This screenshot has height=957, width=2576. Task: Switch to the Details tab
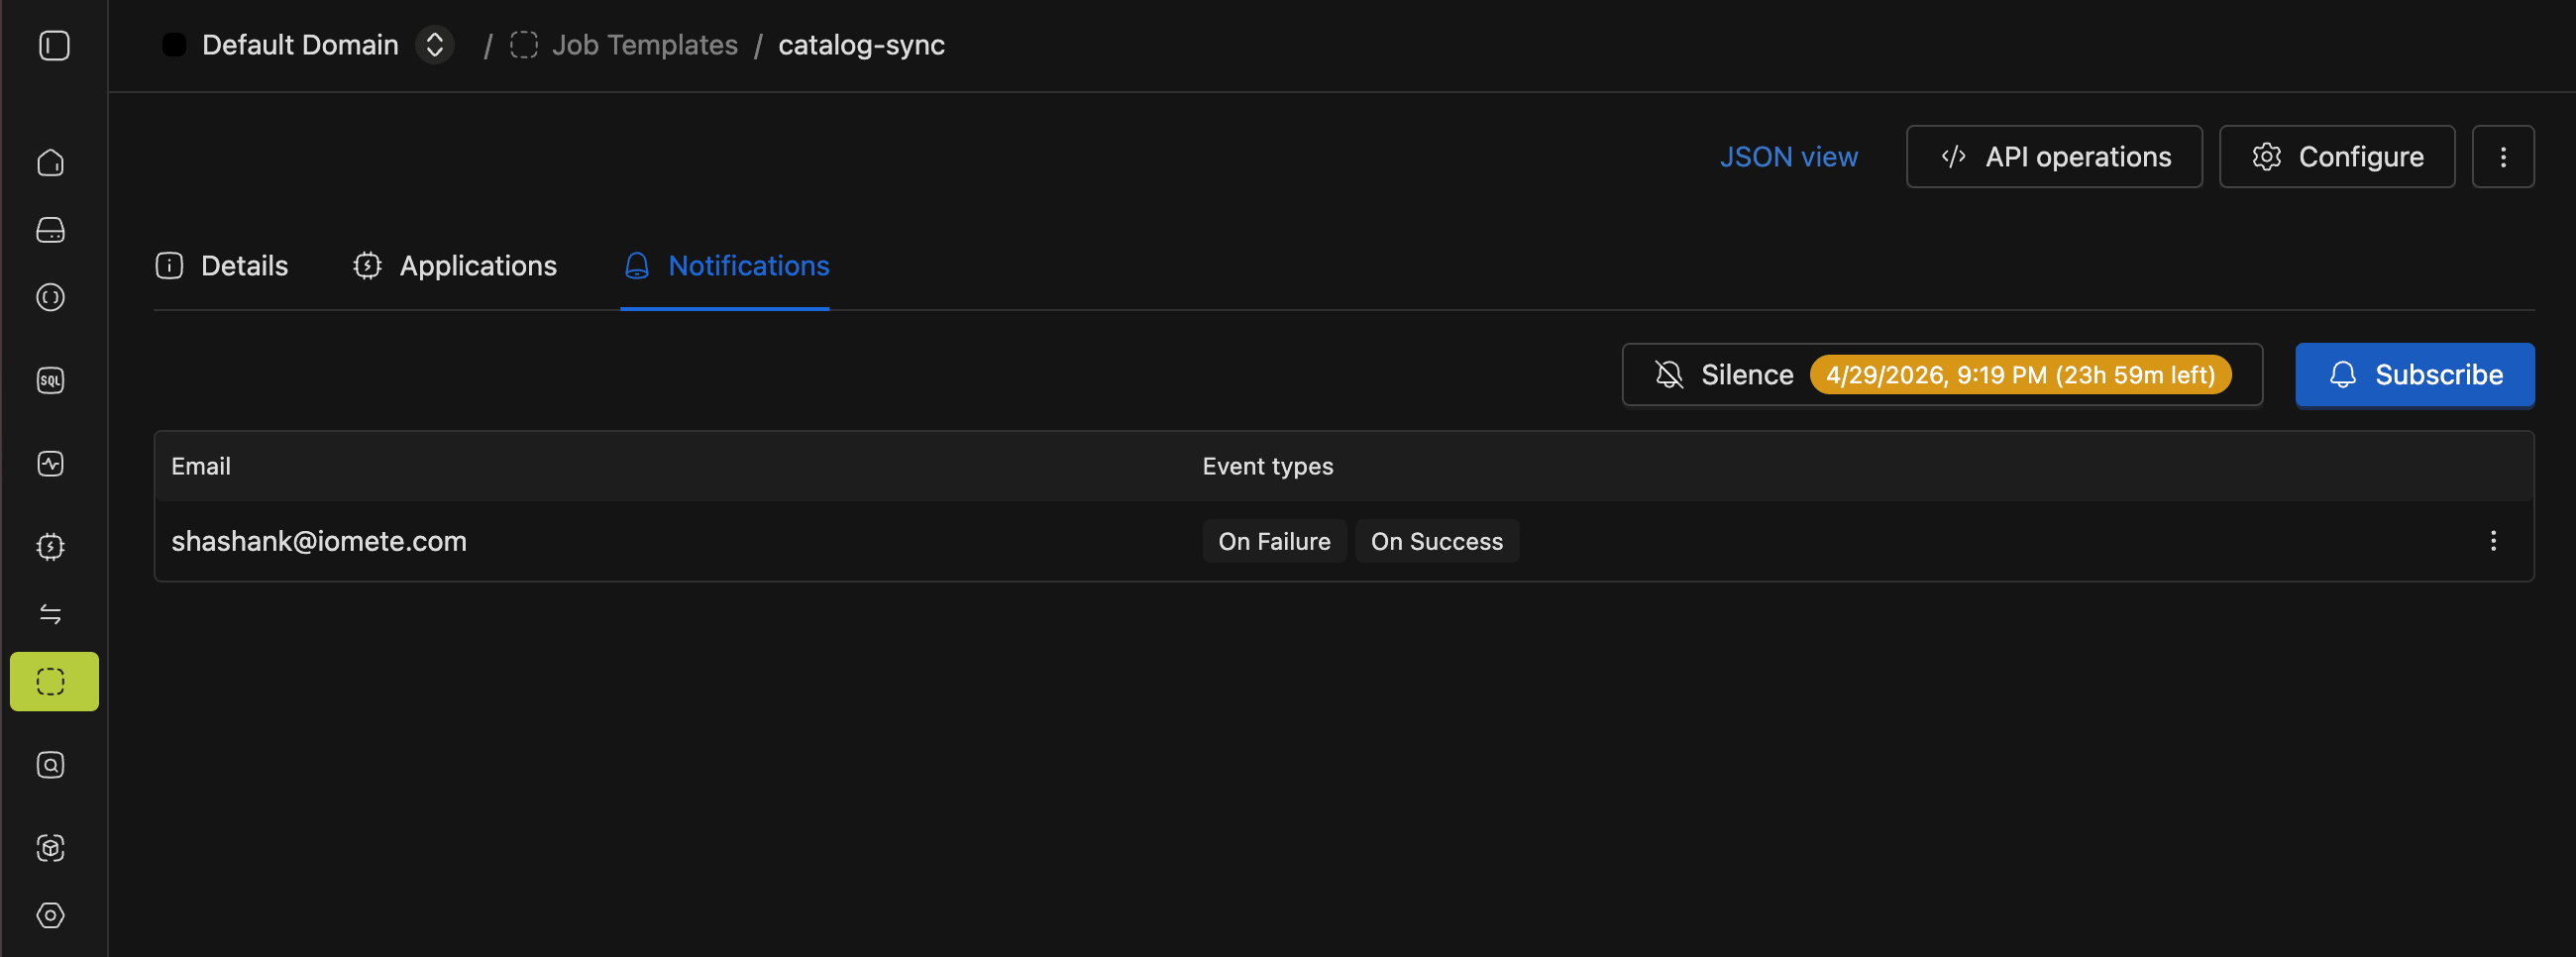coord(223,266)
